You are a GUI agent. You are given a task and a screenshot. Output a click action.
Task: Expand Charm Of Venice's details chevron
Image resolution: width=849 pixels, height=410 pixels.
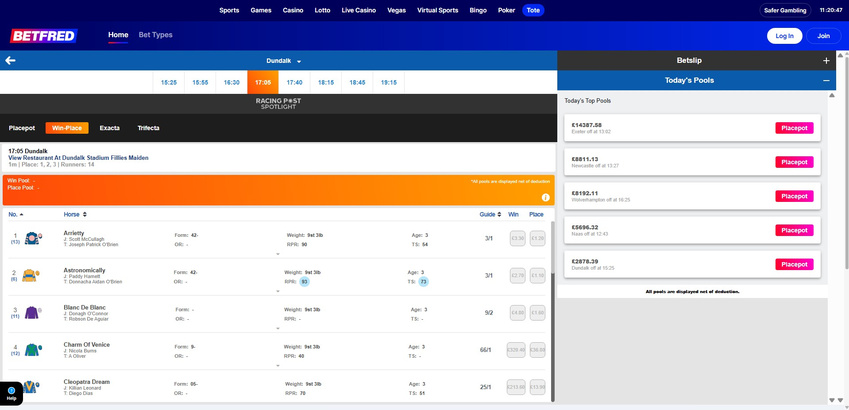coord(278,365)
